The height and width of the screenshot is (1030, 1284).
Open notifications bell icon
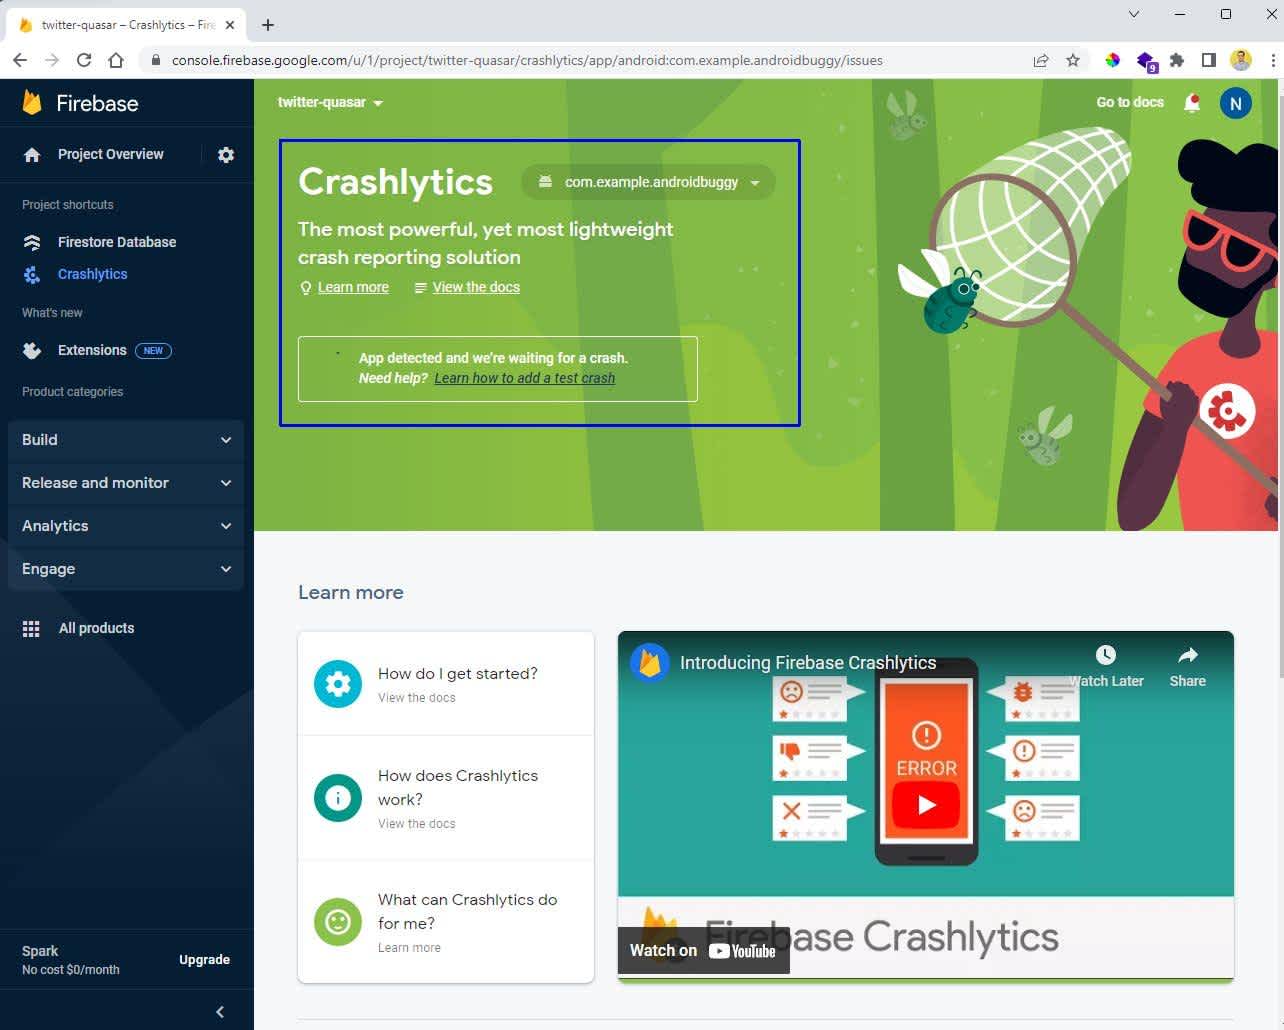click(1192, 103)
